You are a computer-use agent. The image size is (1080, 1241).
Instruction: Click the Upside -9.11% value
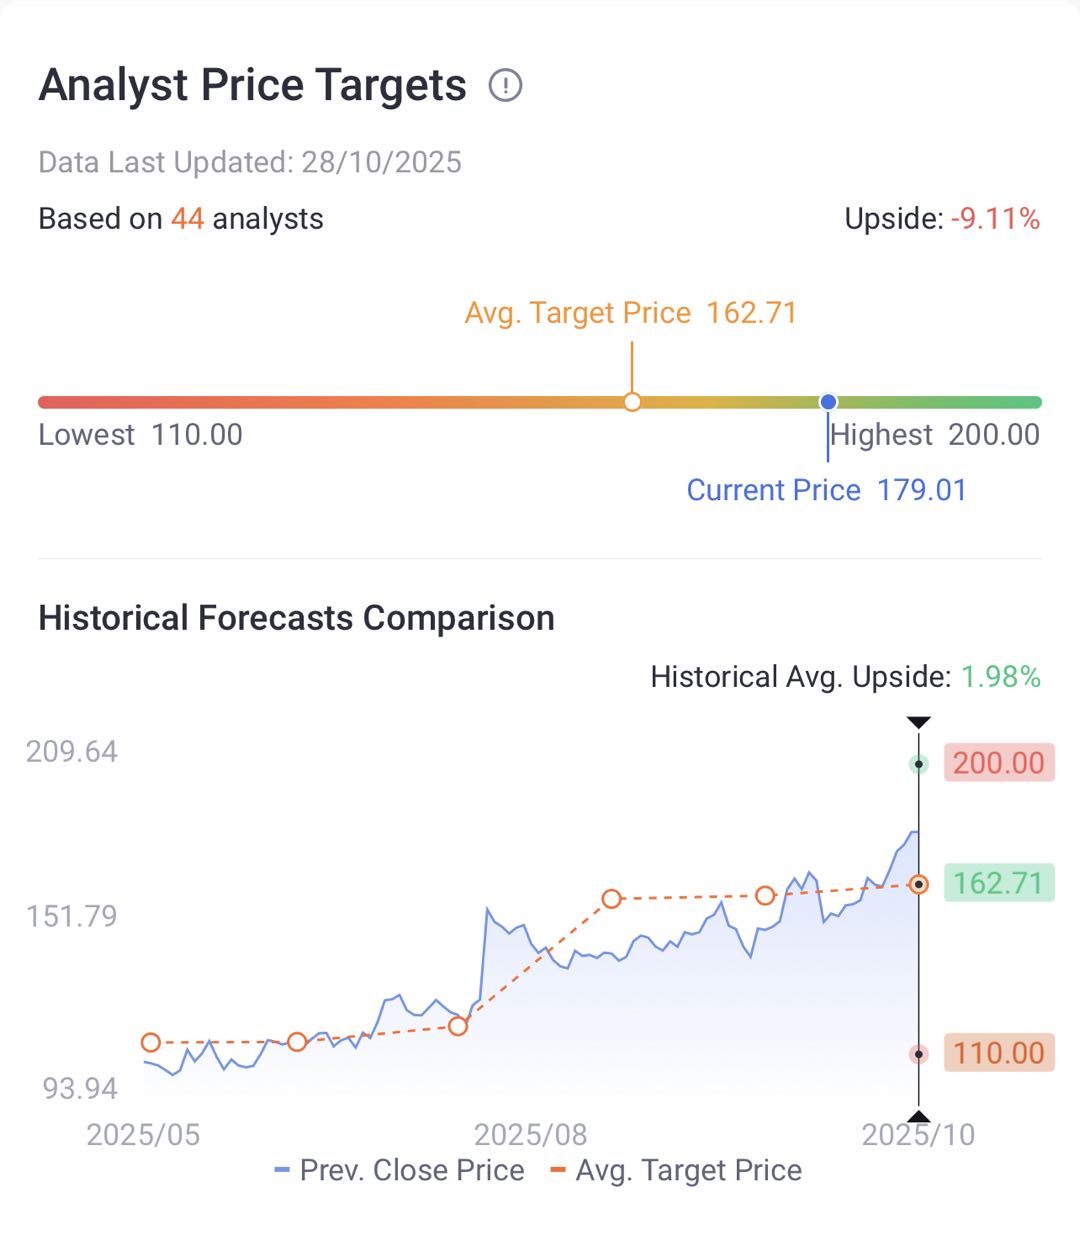(994, 219)
